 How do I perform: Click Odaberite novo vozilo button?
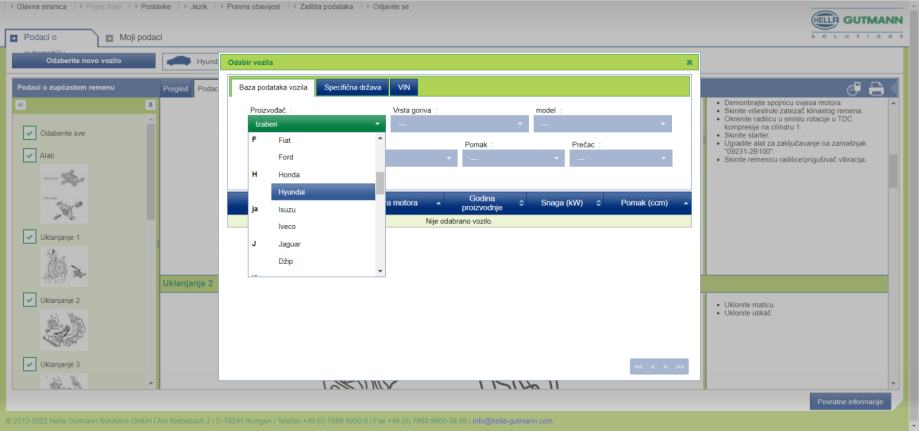(x=84, y=61)
